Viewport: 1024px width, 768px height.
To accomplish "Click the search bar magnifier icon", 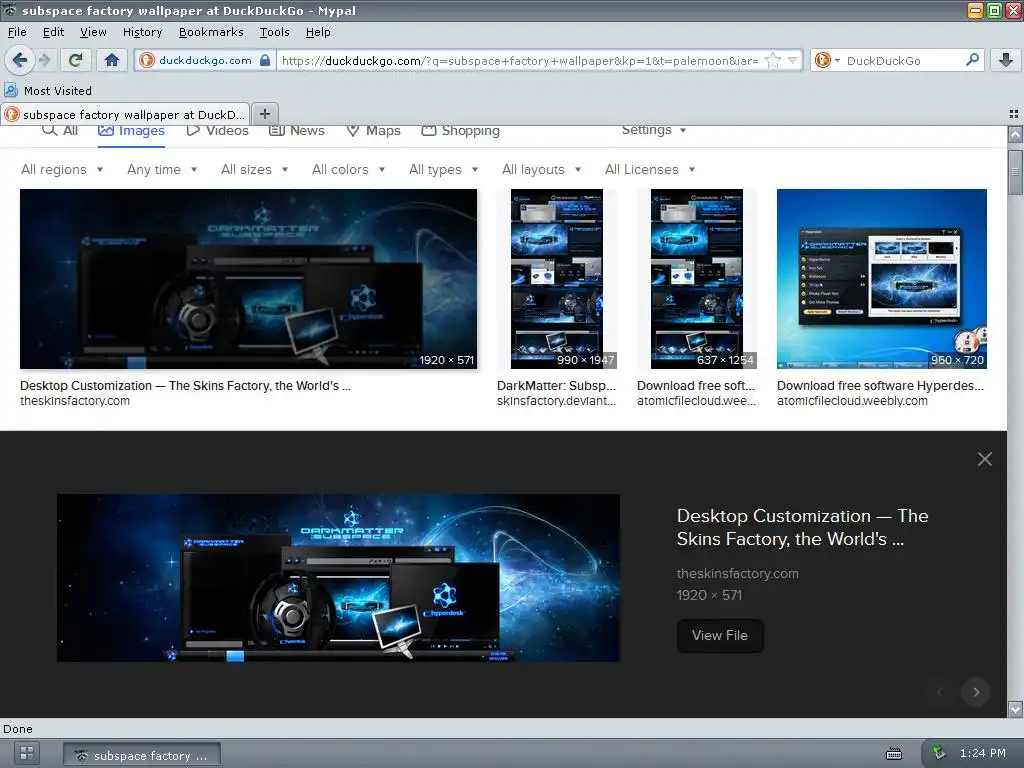I will [x=972, y=60].
